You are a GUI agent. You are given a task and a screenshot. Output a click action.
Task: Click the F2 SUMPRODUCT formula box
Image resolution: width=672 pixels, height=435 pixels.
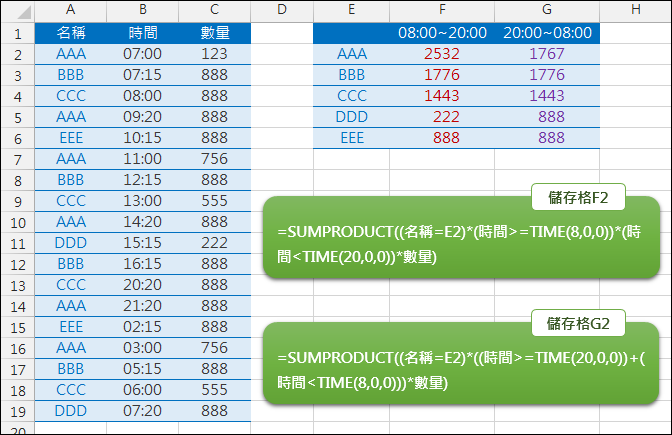pyautogui.click(x=461, y=238)
